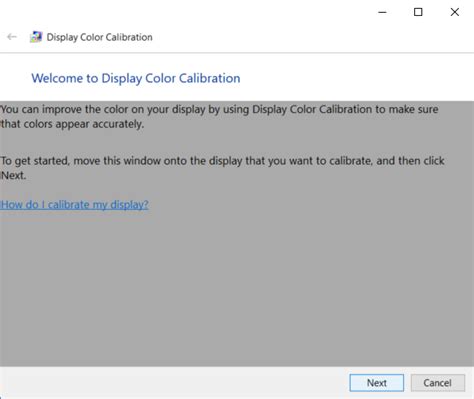
Task: Maximize the calibration wizard window
Action: coord(418,12)
